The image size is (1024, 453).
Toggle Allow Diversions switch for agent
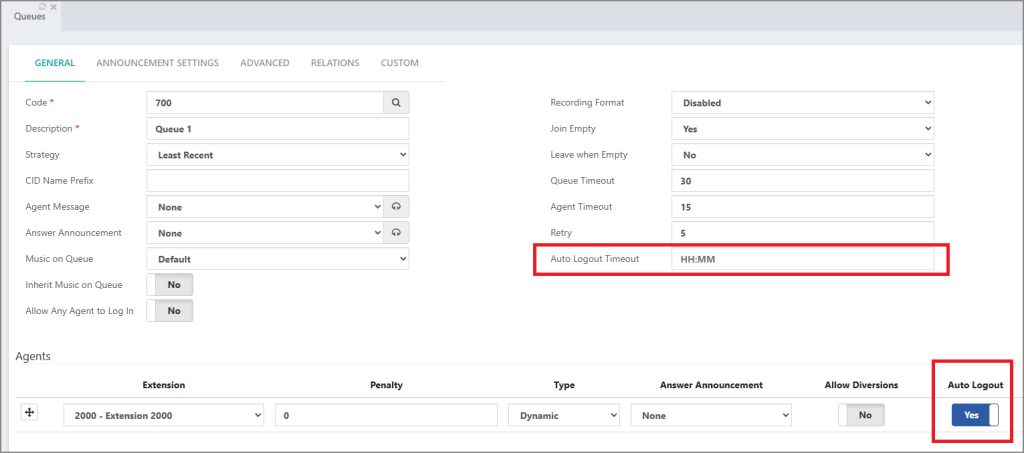point(861,415)
